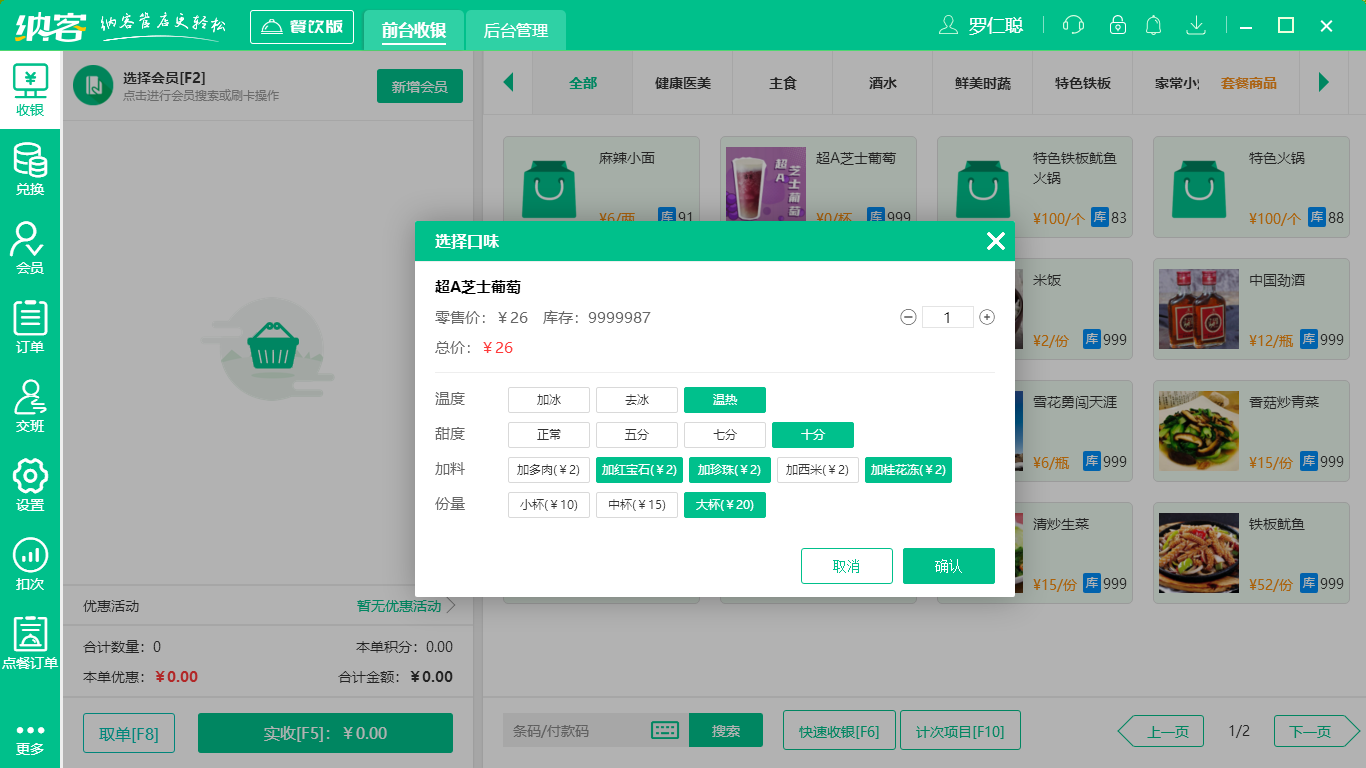Toggle 加红宝石(¥2) topping
The image size is (1366, 768).
pos(640,470)
